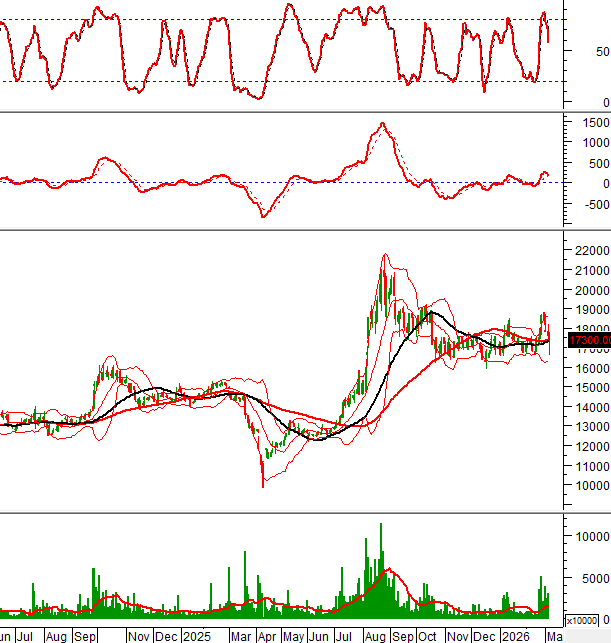Click the 2026 label on the time axis
Image resolution: width=611 pixels, height=643 pixels.
pos(516,635)
